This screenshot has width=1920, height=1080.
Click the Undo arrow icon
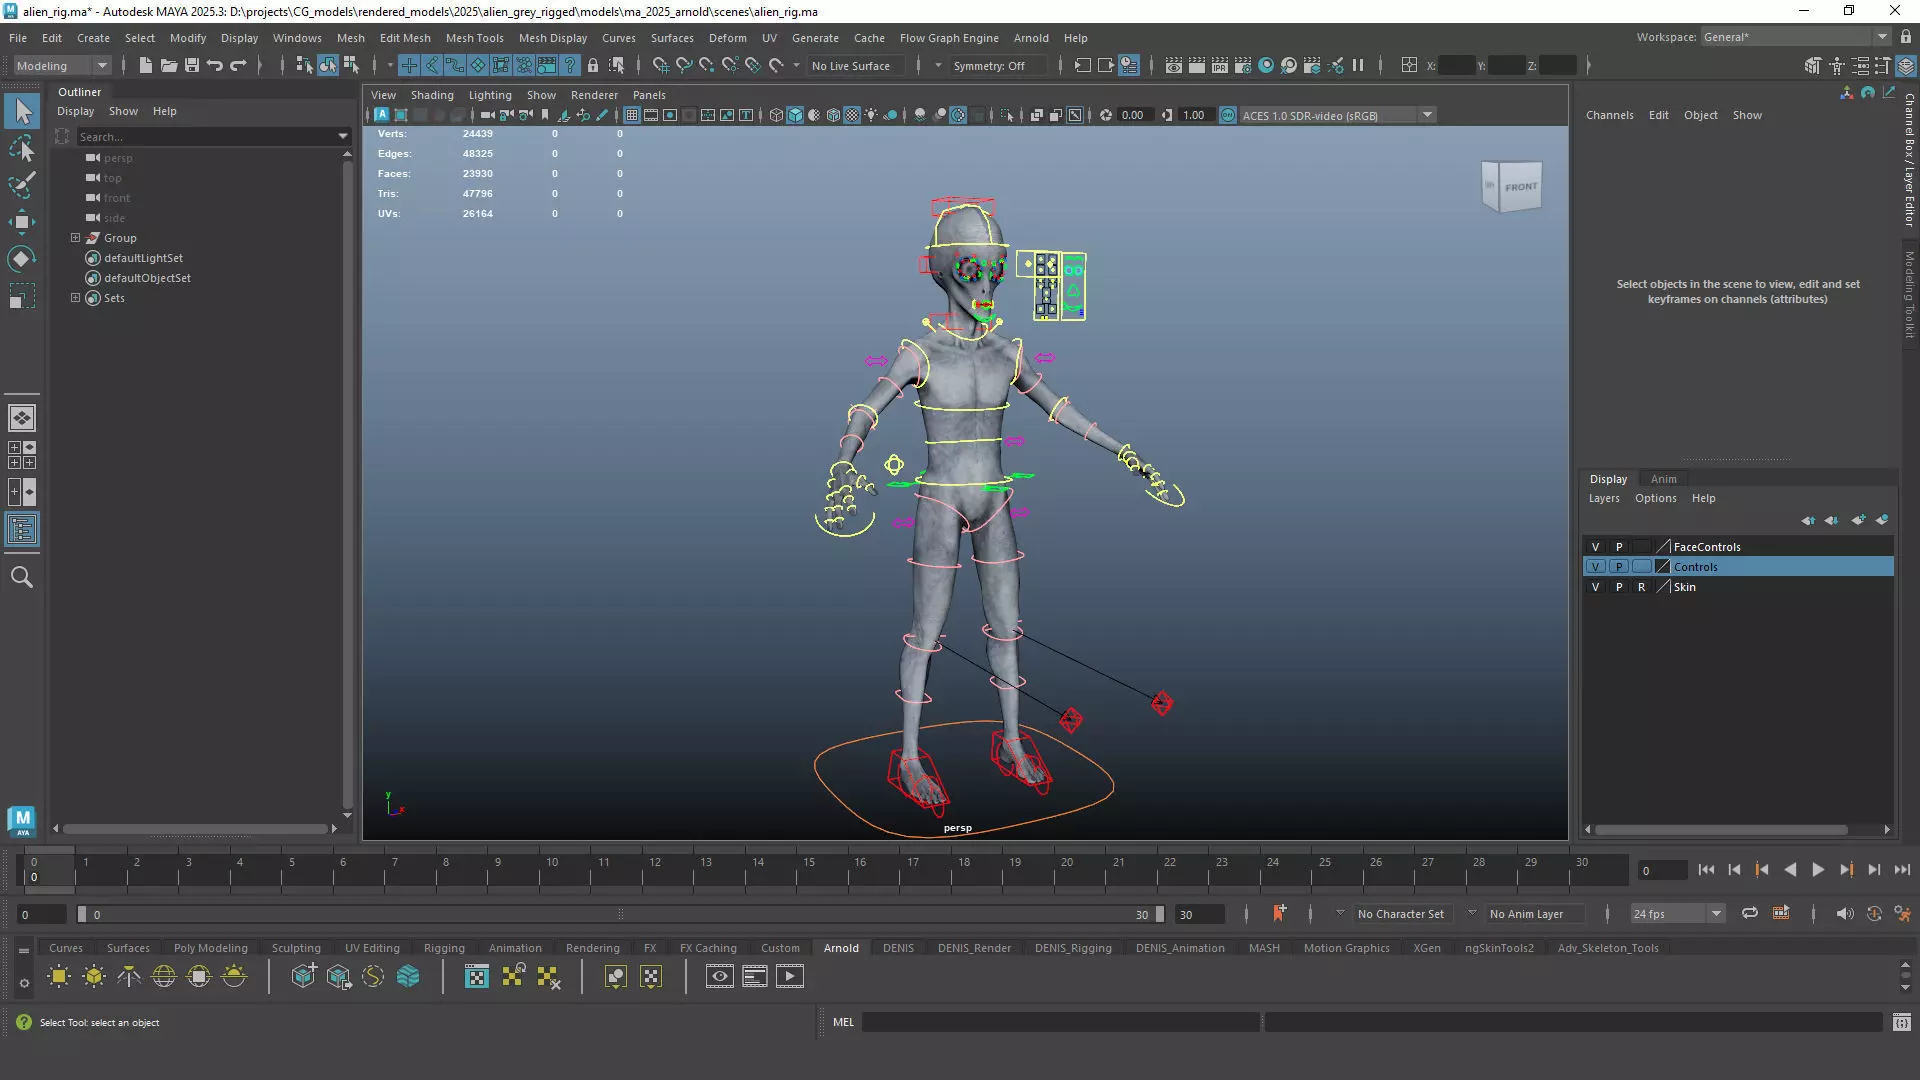[215, 66]
